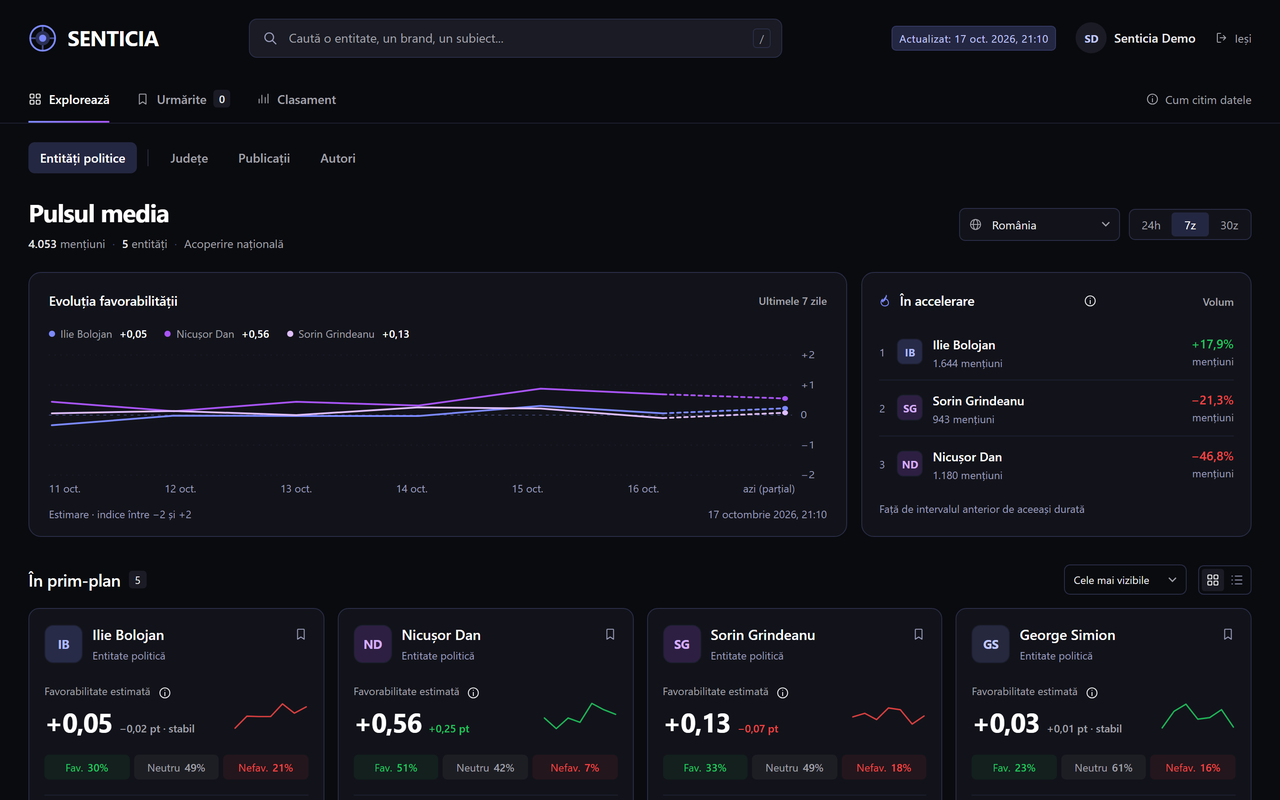Click the search magnifier icon
The height and width of the screenshot is (800, 1280).
click(x=270, y=39)
